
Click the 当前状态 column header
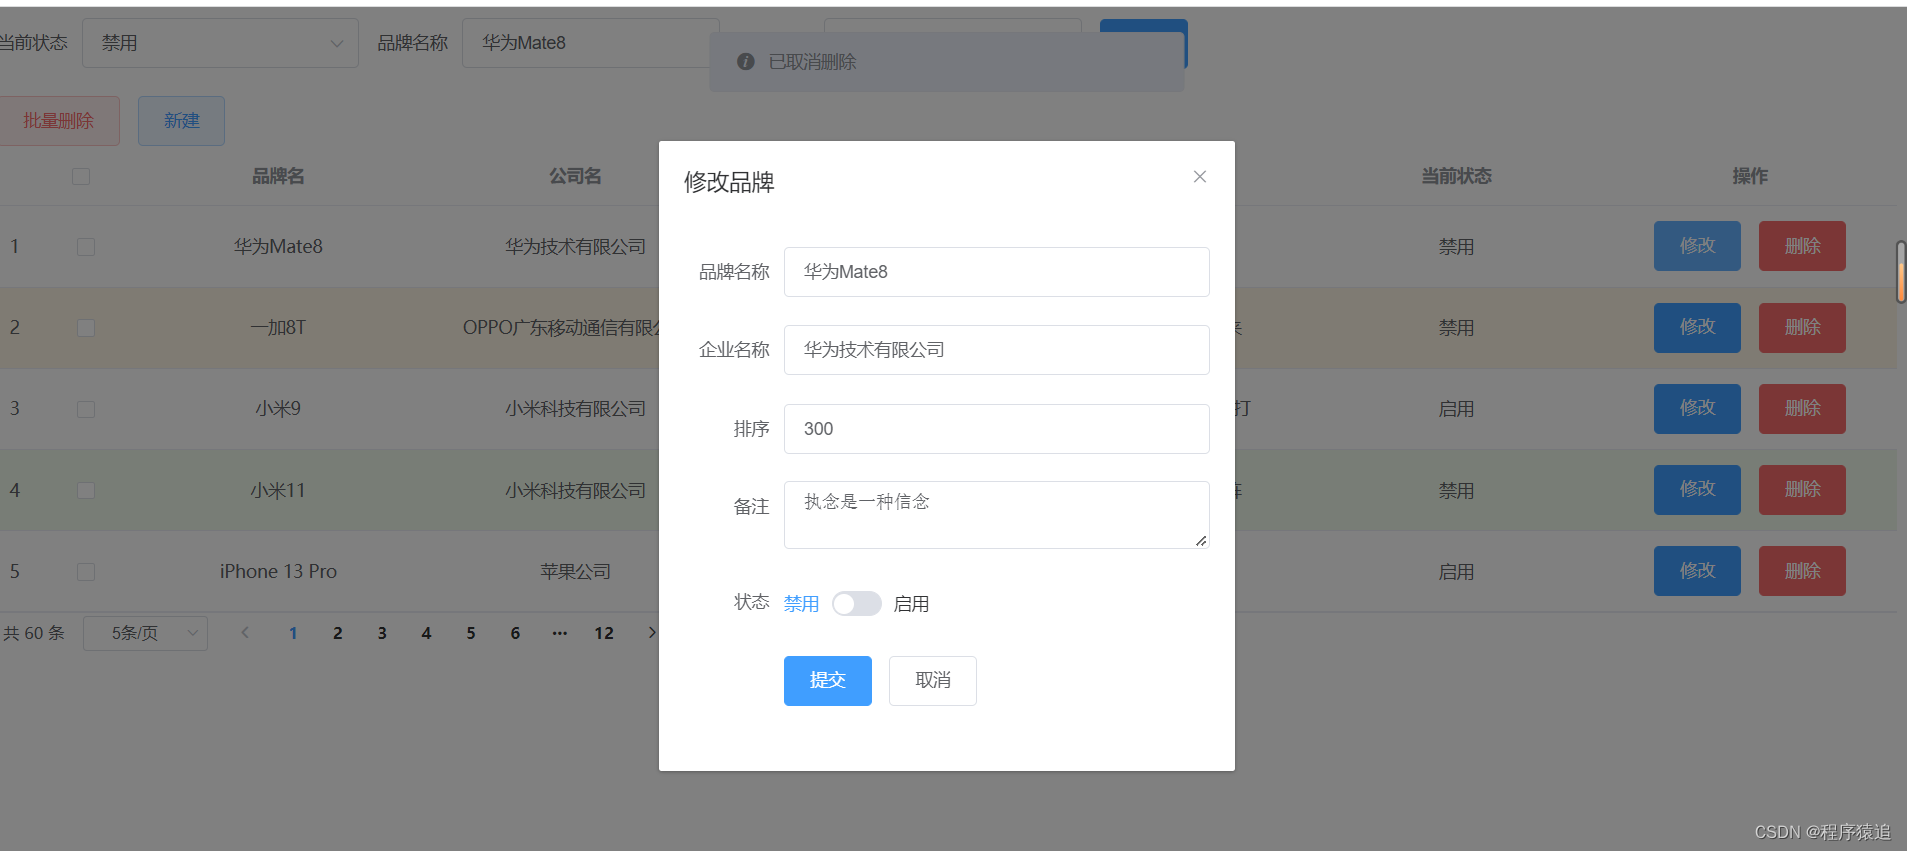coord(1456,177)
